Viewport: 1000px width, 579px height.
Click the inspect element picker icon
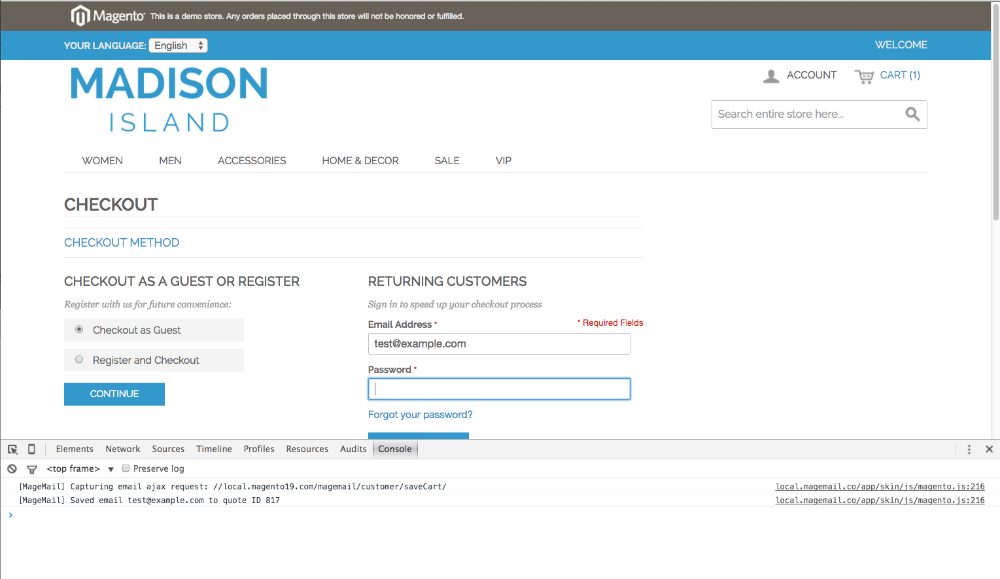13,449
